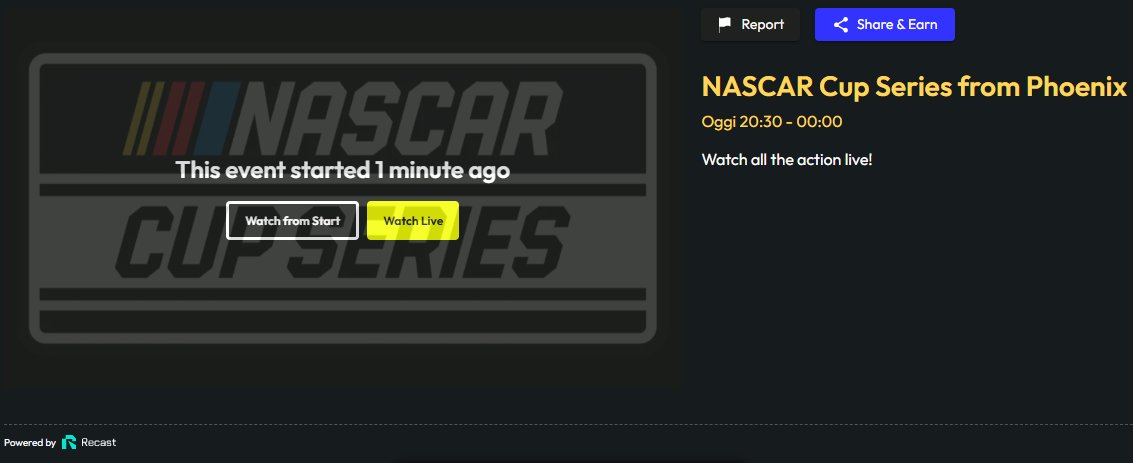Screen dimensions: 1133x463
Task: Click the NASCAR Cup Series from Phoenix title
Action: 914,87
